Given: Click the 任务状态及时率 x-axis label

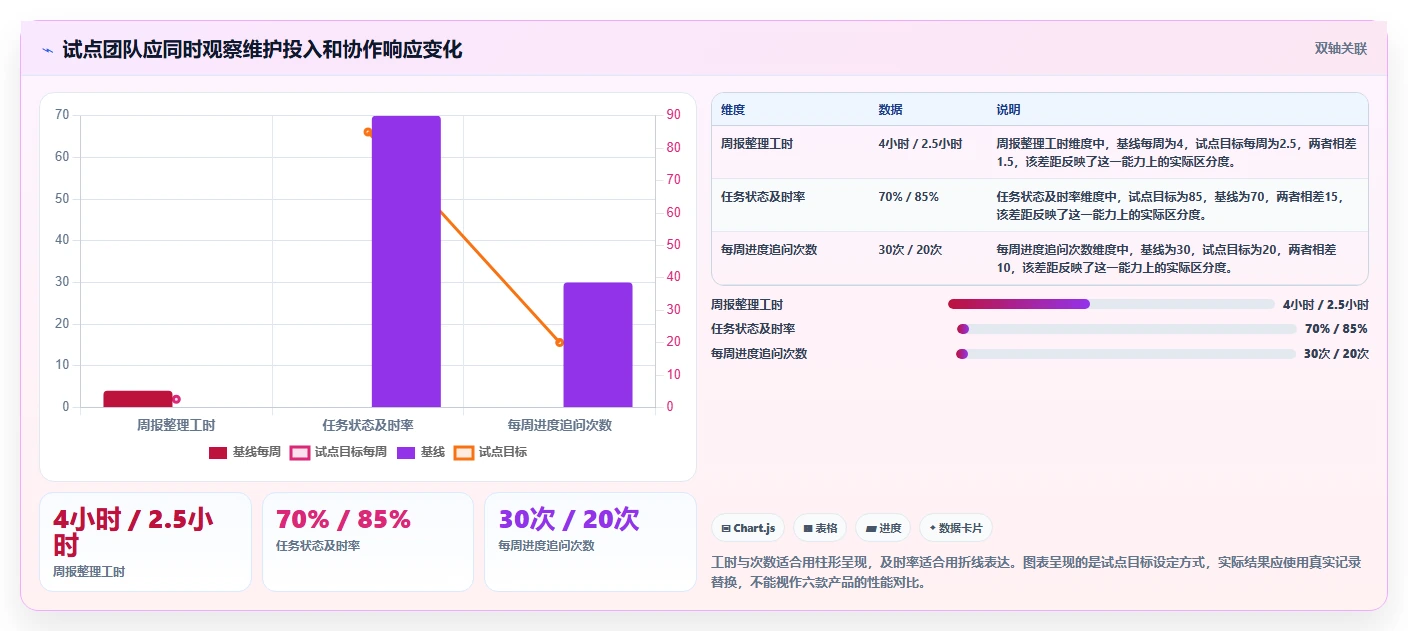Looking at the screenshot, I should pos(368,425).
